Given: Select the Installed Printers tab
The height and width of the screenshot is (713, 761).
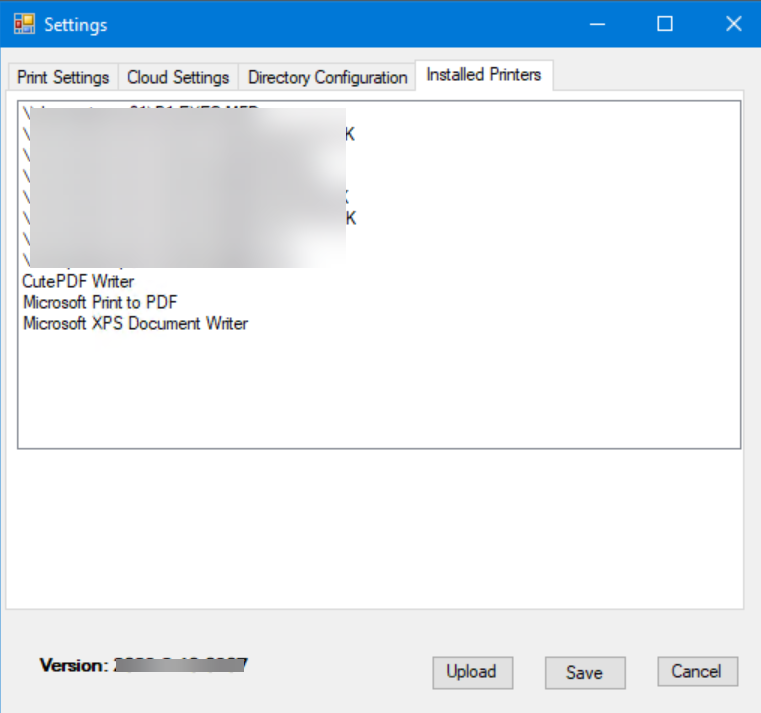Looking at the screenshot, I should (x=483, y=75).
